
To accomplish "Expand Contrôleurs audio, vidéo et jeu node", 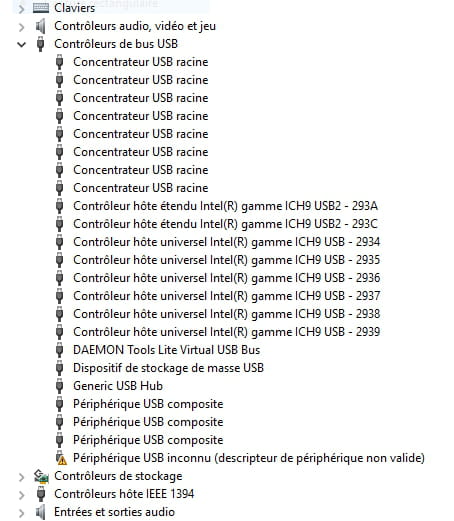I will [x=22, y=27].
